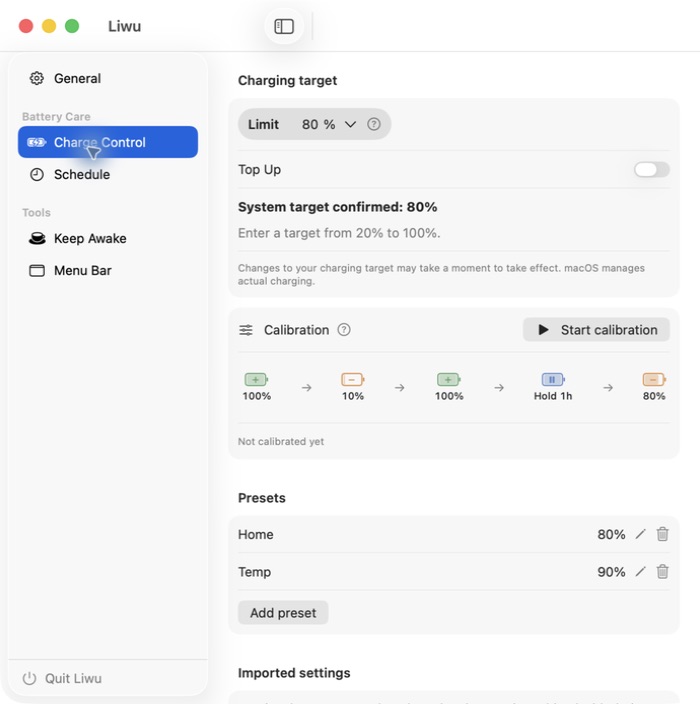Click the 'Imported settings' heading

pos(294,673)
